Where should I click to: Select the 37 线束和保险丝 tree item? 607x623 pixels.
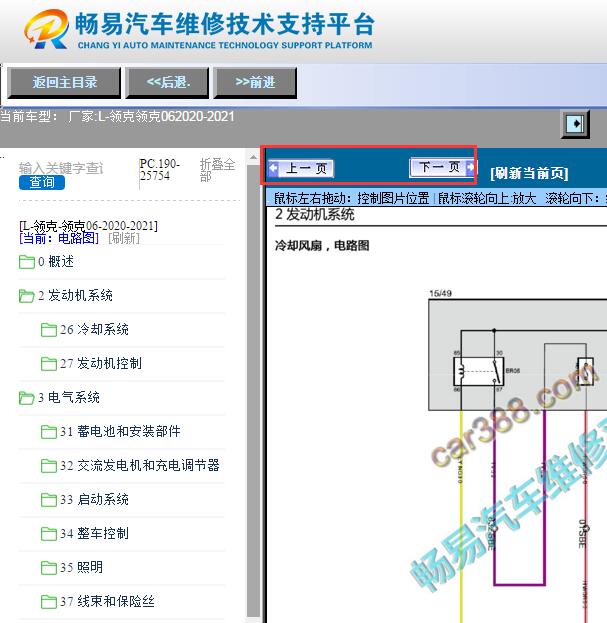coord(107,601)
